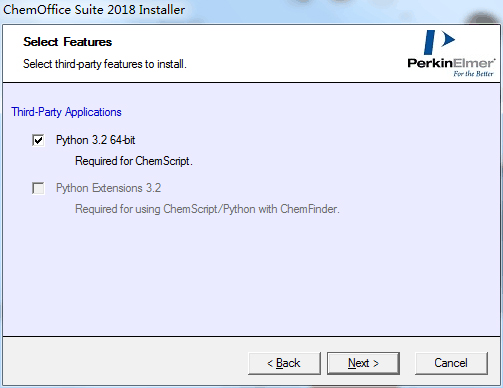The width and height of the screenshot is (503, 388).
Task: Click the ChemFinder requirement description text
Action: point(207,209)
